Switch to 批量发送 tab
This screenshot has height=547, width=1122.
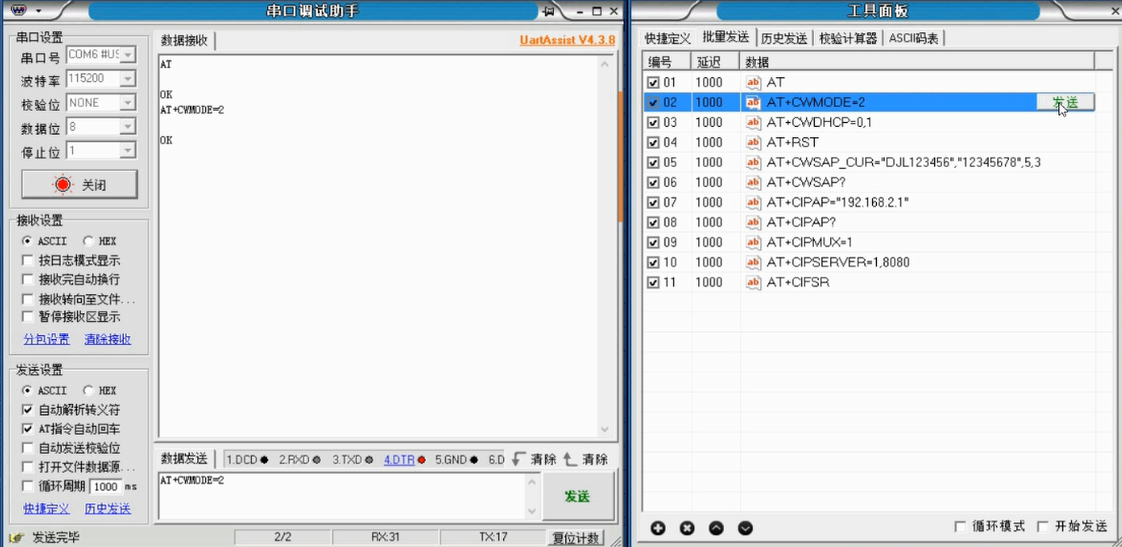pyautogui.click(x=726, y=38)
